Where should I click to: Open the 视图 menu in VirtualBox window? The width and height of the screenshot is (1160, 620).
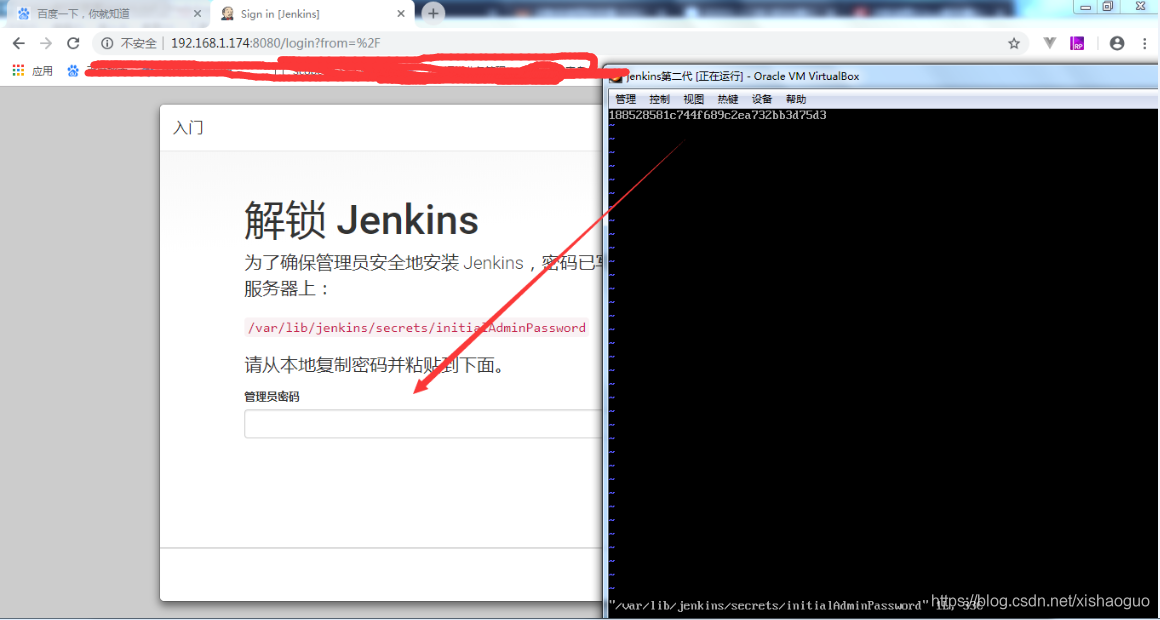[693, 99]
